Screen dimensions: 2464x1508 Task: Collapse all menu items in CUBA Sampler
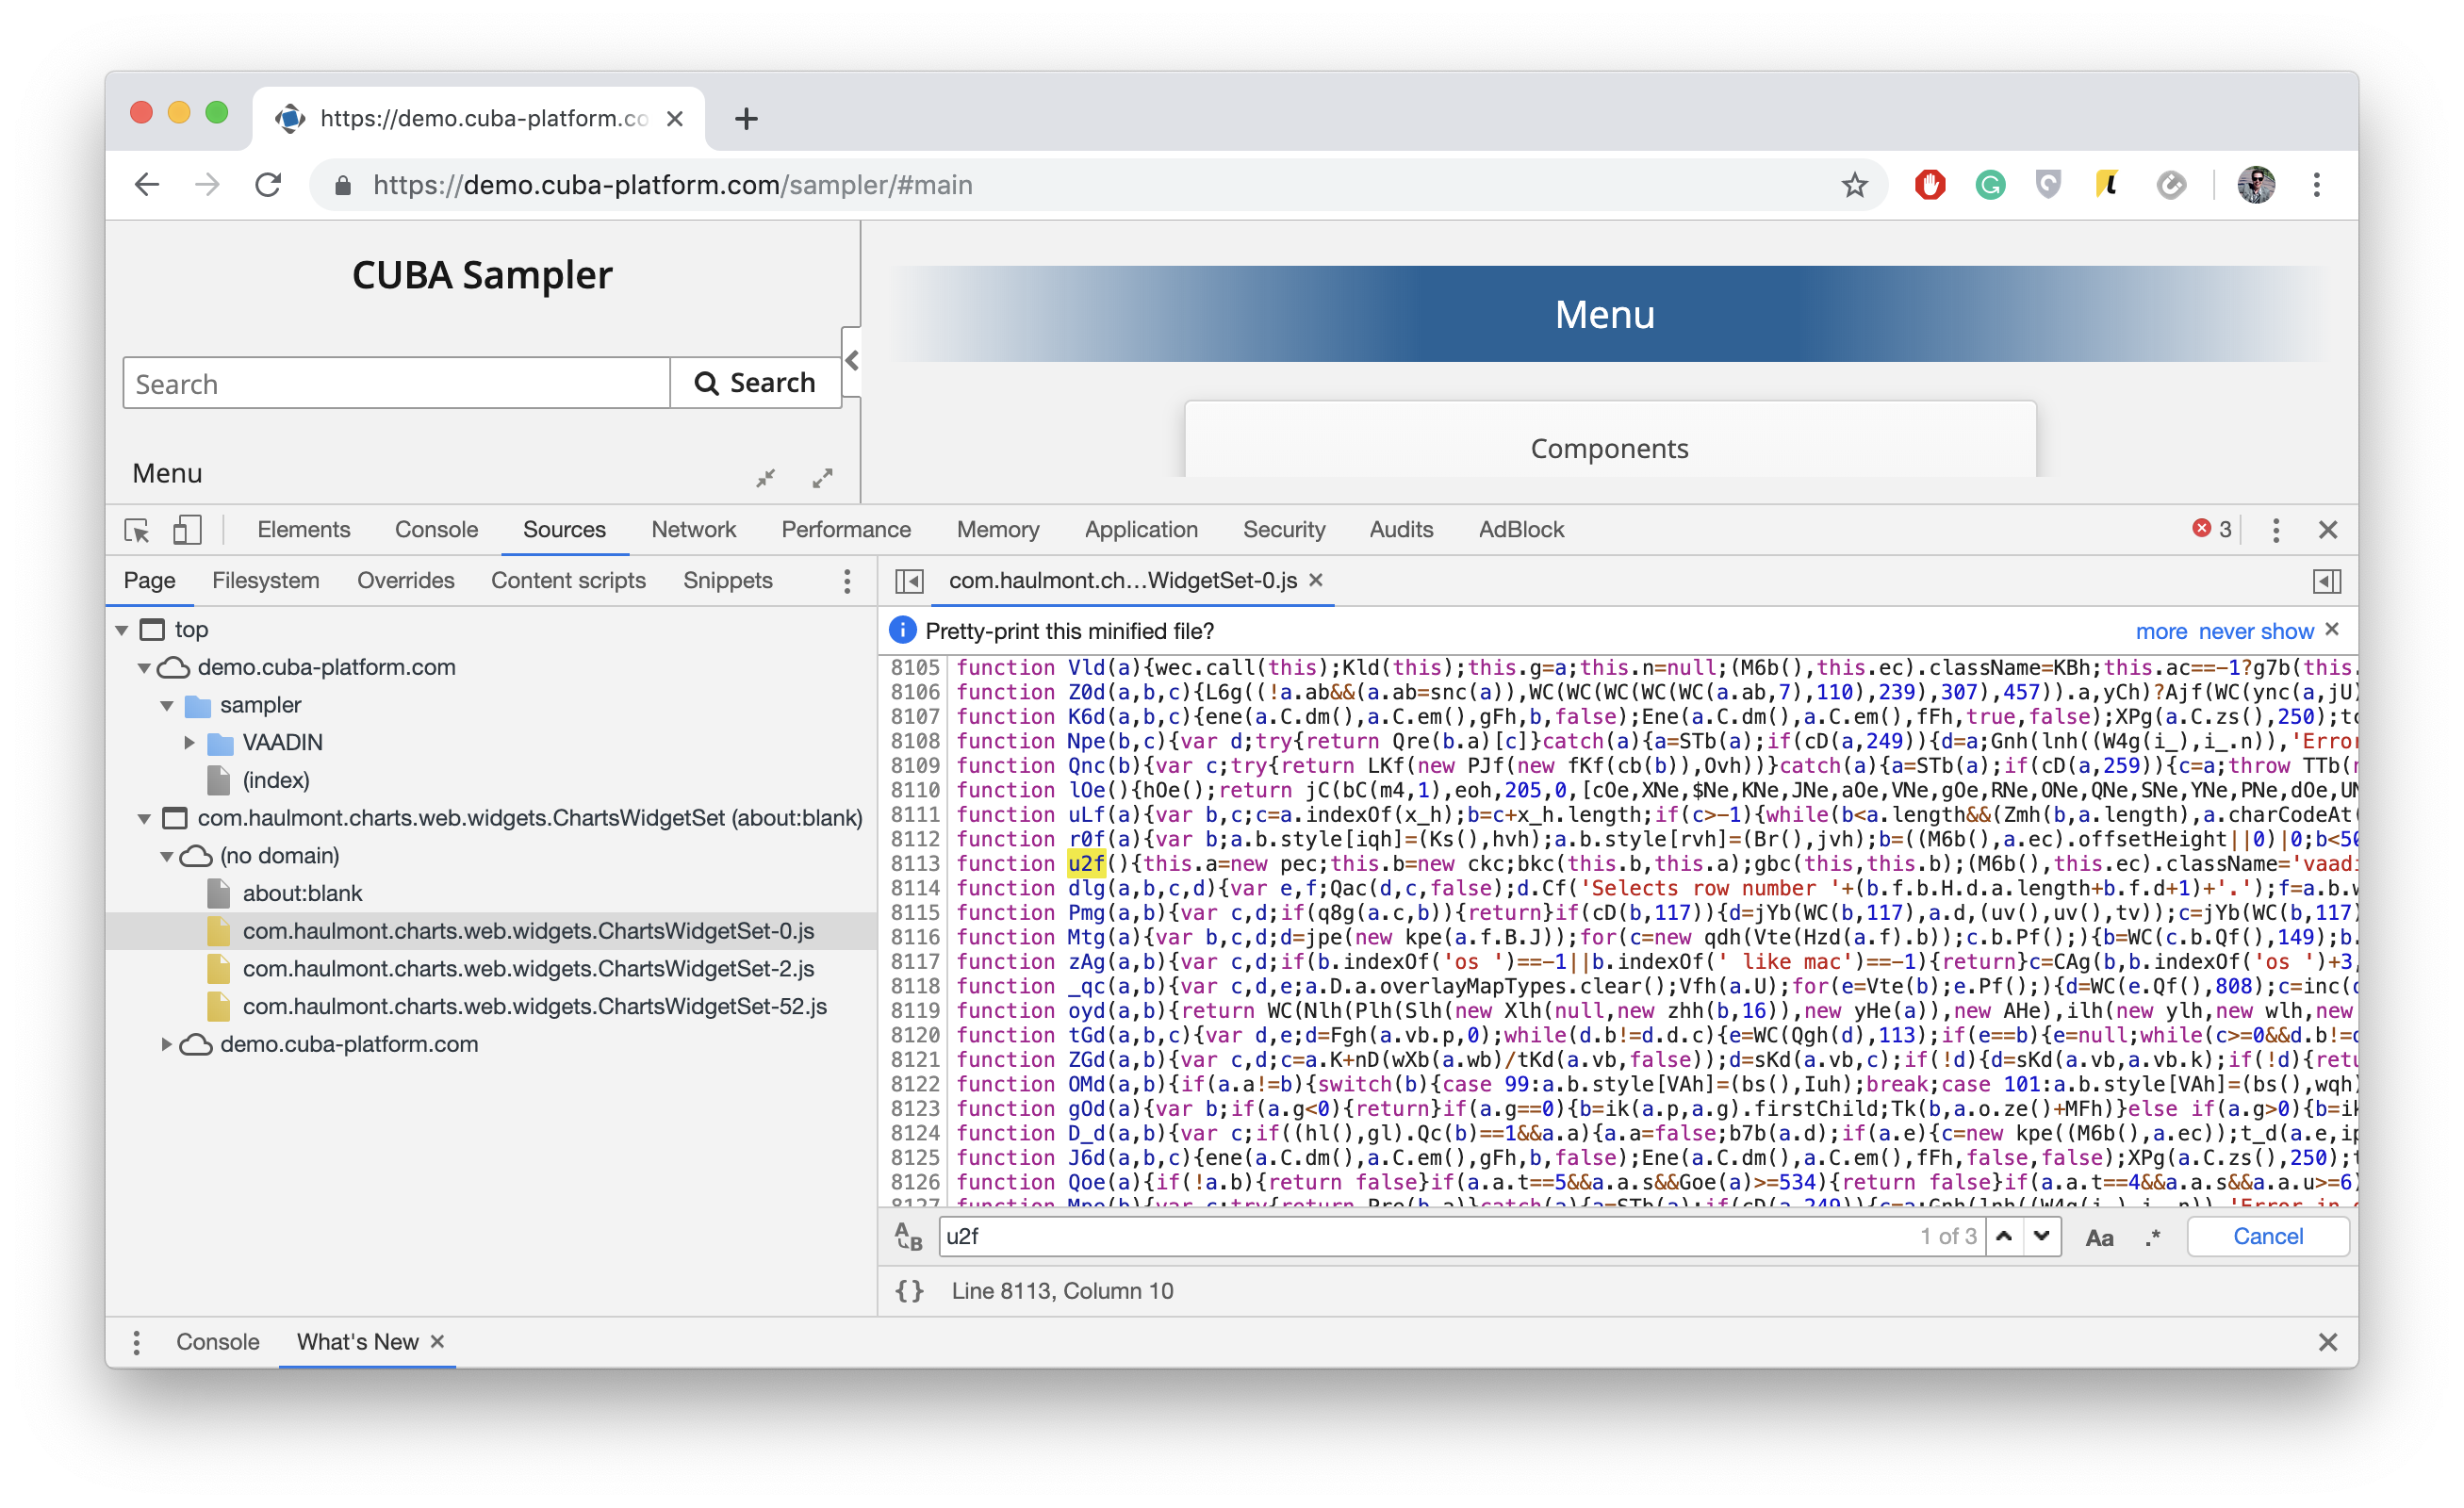(x=765, y=478)
